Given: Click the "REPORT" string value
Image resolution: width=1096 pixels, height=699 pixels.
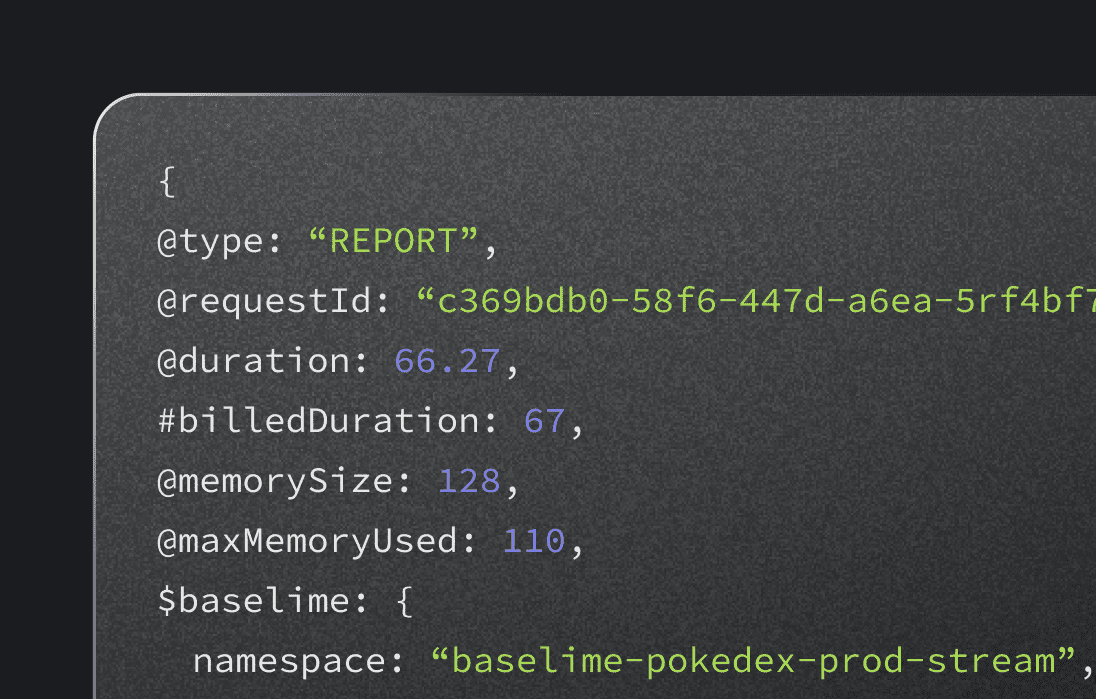Looking at the screenshot, I should (x=392, y=242).
